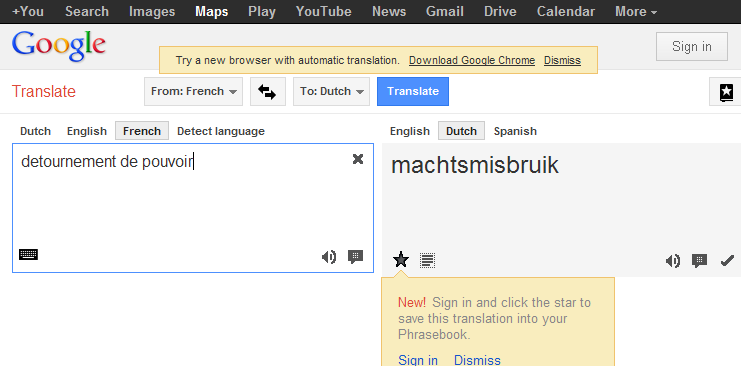The height and width of the screenshot is (366, 741).
Task: Open the YouTube item in top bar
Action: pyautogui.click(x=324, y=11)
